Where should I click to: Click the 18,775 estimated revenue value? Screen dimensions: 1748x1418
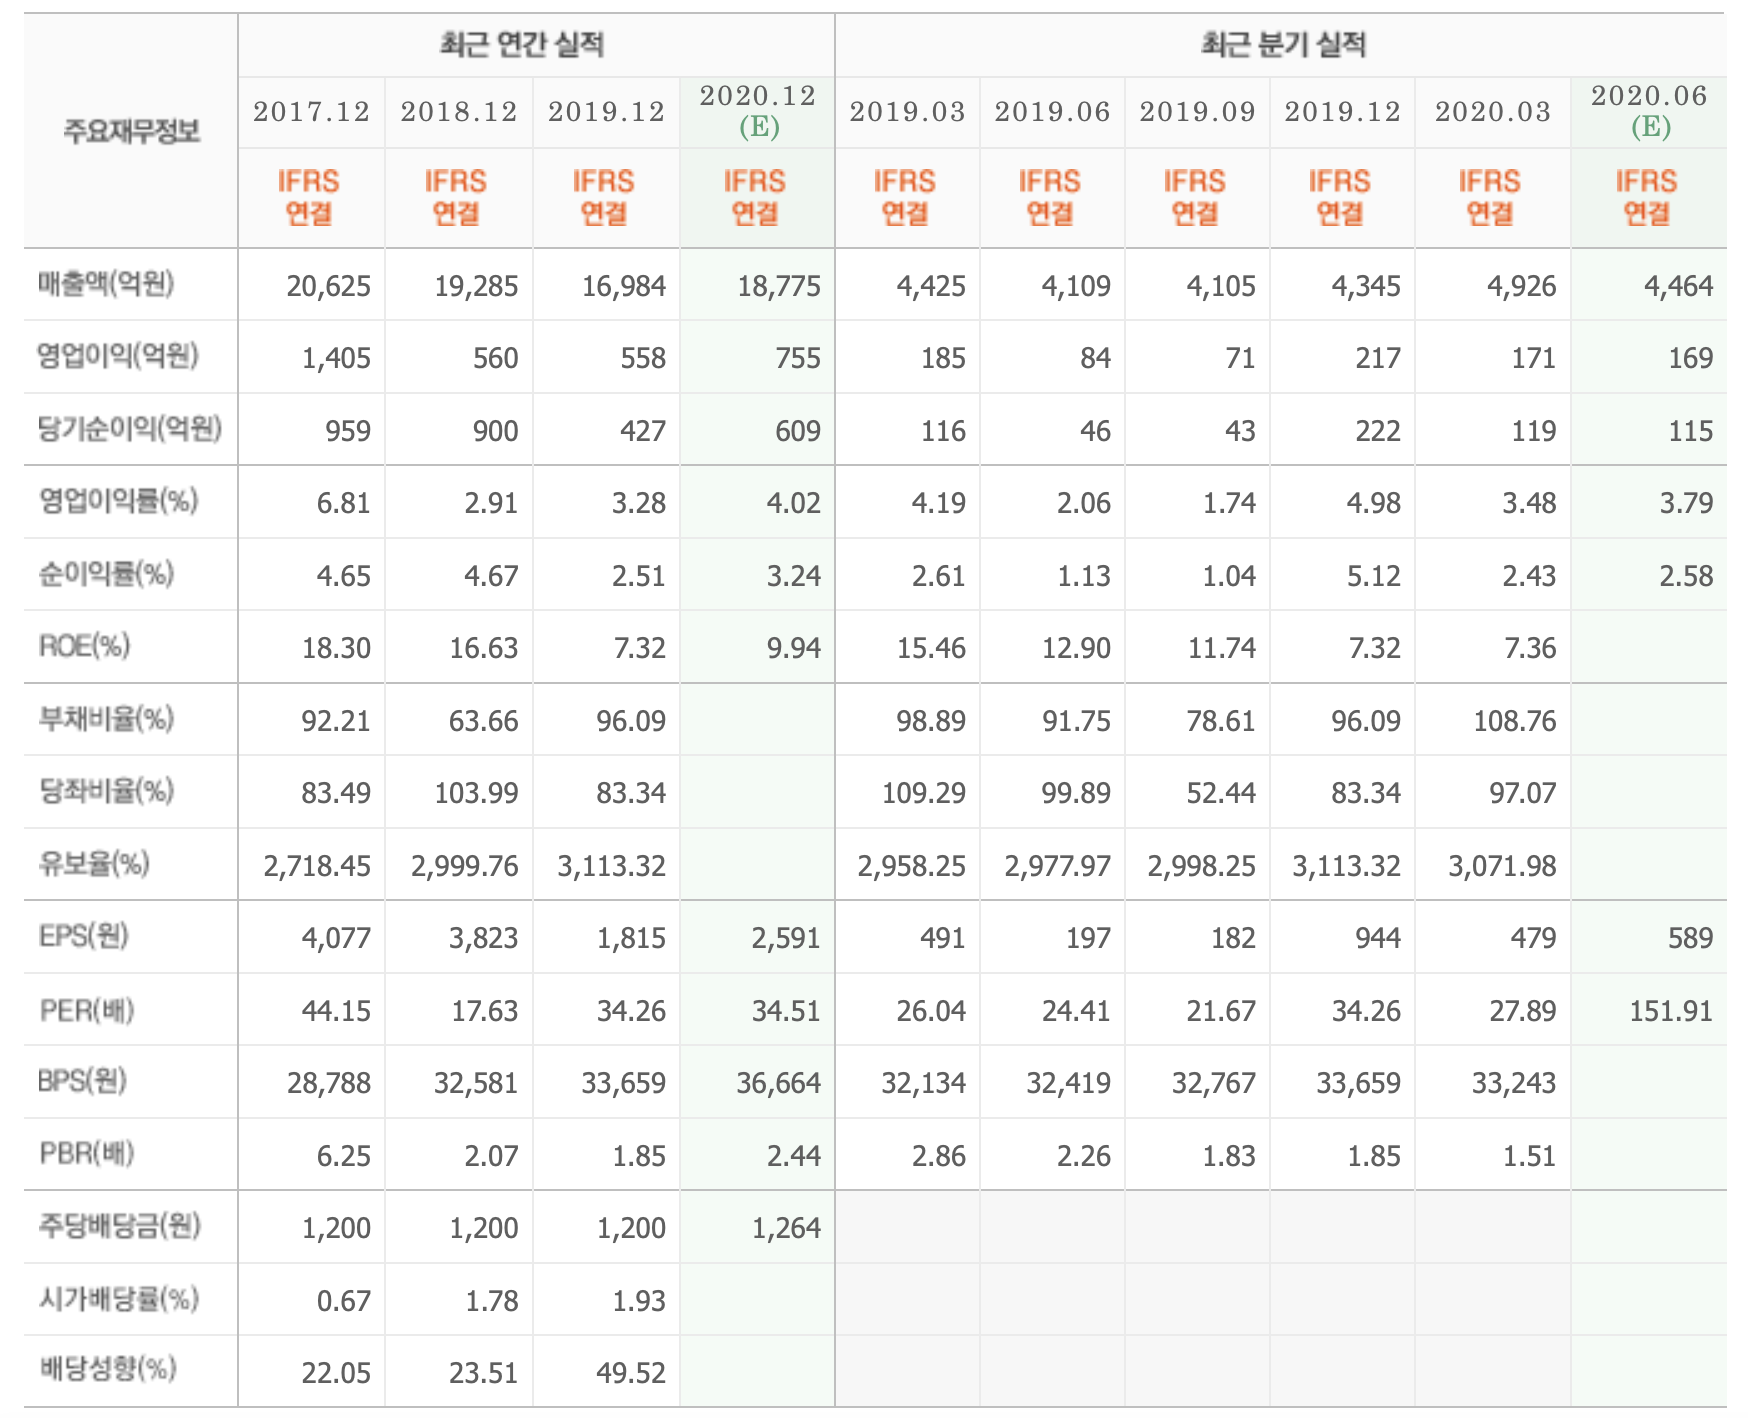click(779, 286)
